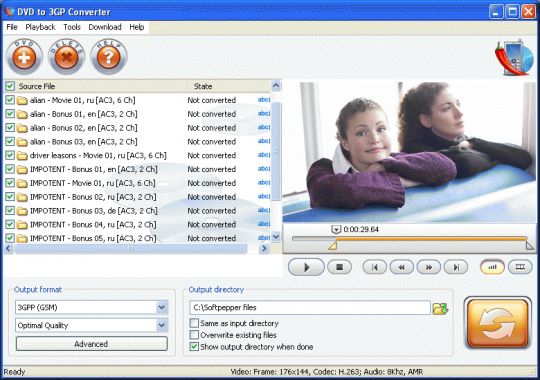Viewport: 540px width, 380px height.
Task: Enable Same as input directory
Action: pyautogui.click(x=194, y=323)
